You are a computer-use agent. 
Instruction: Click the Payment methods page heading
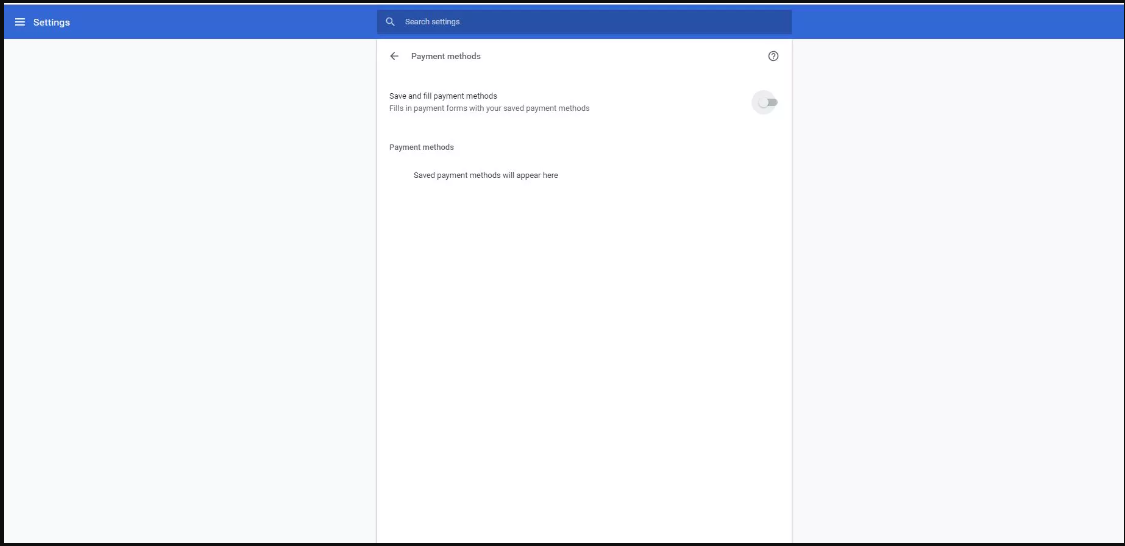(446, 56)
